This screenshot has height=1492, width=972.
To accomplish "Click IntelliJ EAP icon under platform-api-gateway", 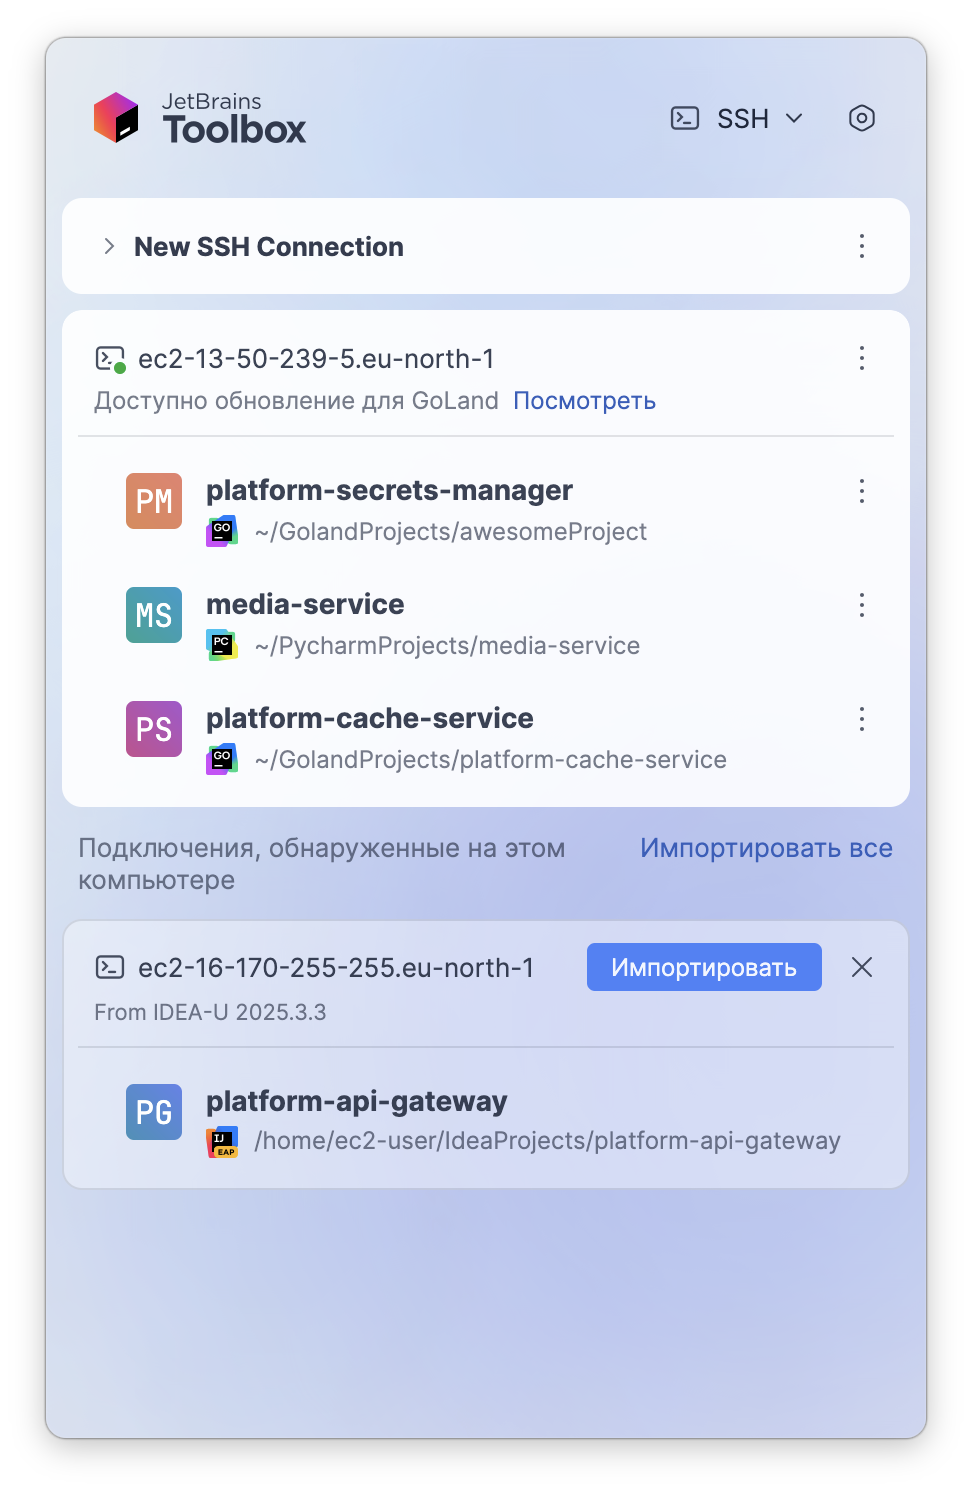I will click(222, 1141).
